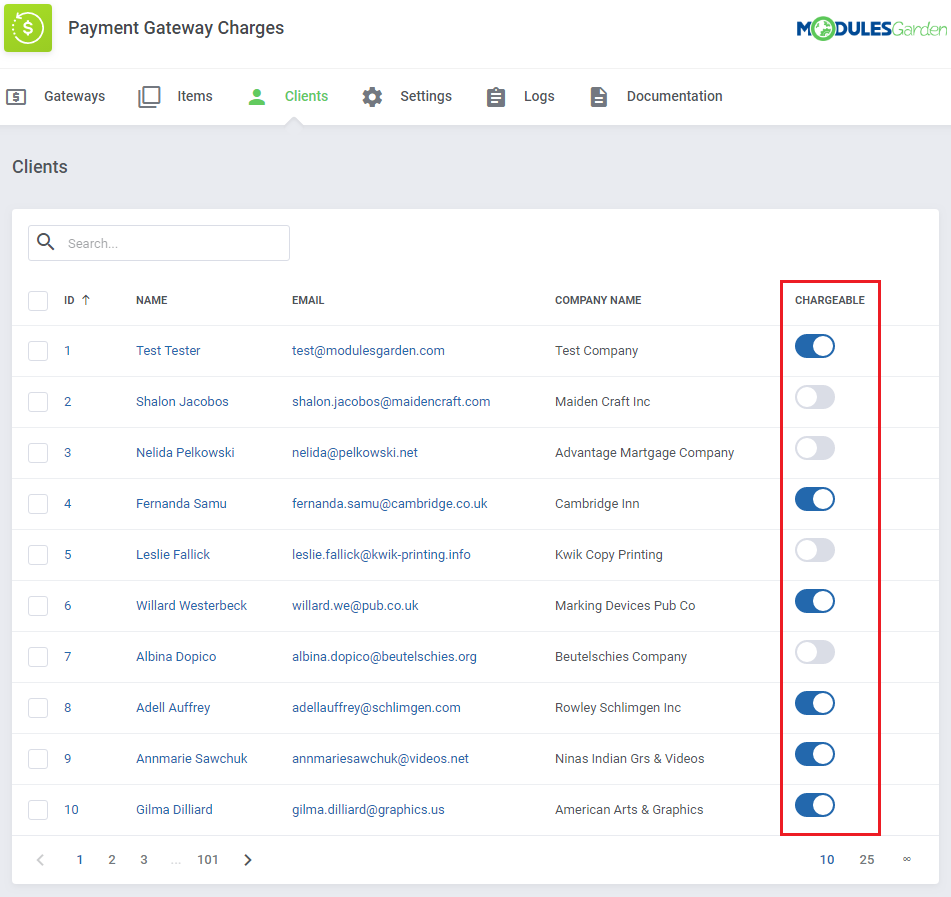This screenshot has height=897, width=951.
Task: Disable chargeable toggle for Cambridge Inn
Action: 815,499
